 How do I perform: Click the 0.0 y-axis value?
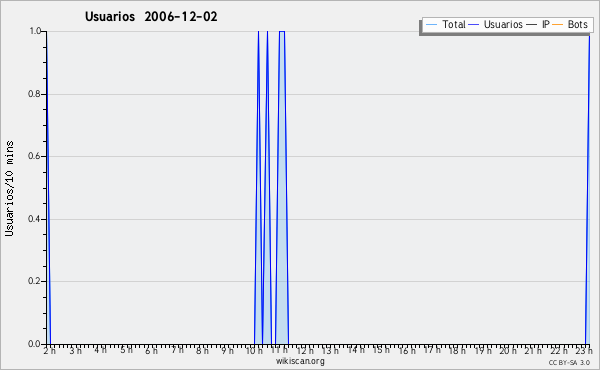pos(34,344)
